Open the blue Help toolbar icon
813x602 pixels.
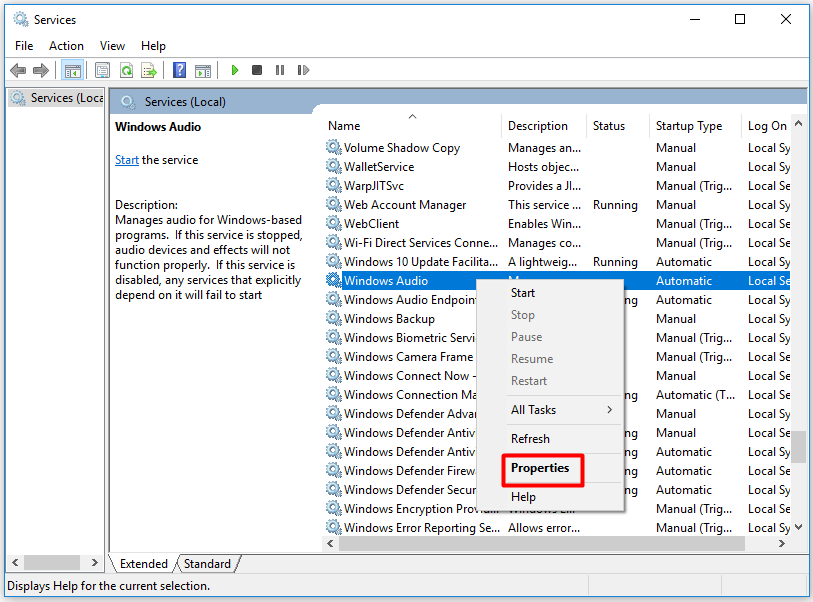coord(179,70)
